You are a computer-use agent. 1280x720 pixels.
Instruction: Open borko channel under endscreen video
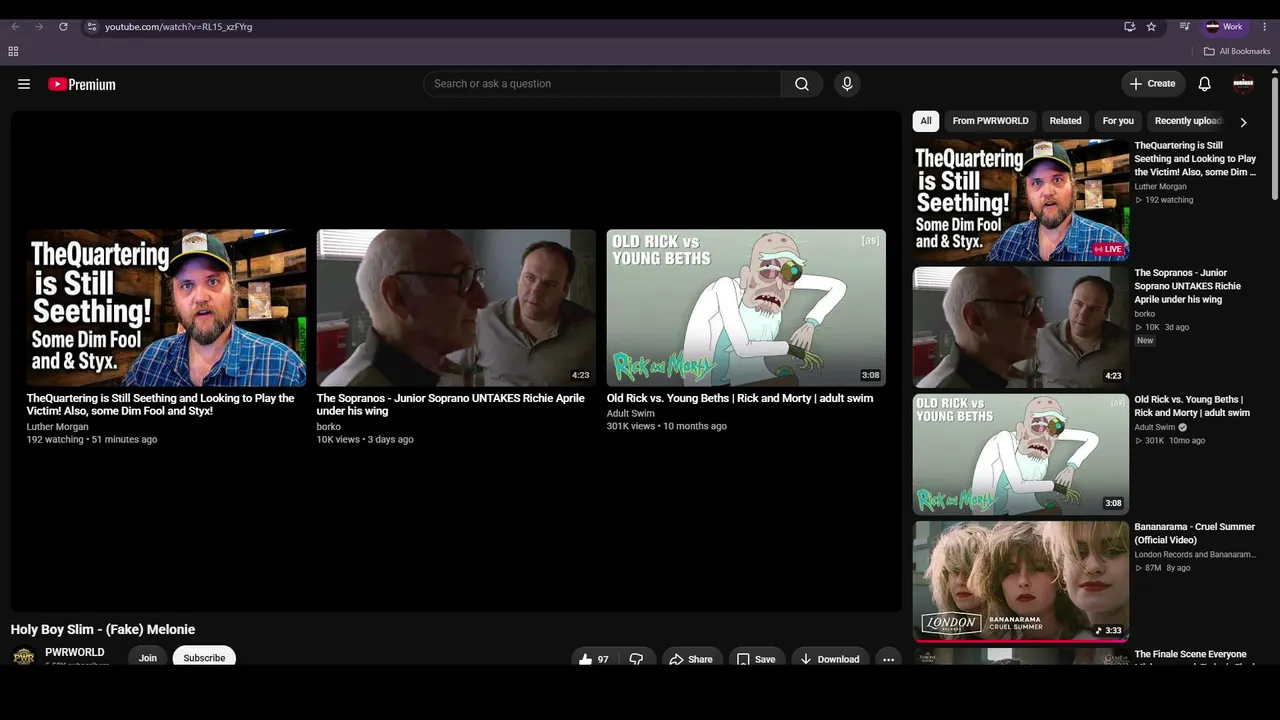(x=329, y=426)
